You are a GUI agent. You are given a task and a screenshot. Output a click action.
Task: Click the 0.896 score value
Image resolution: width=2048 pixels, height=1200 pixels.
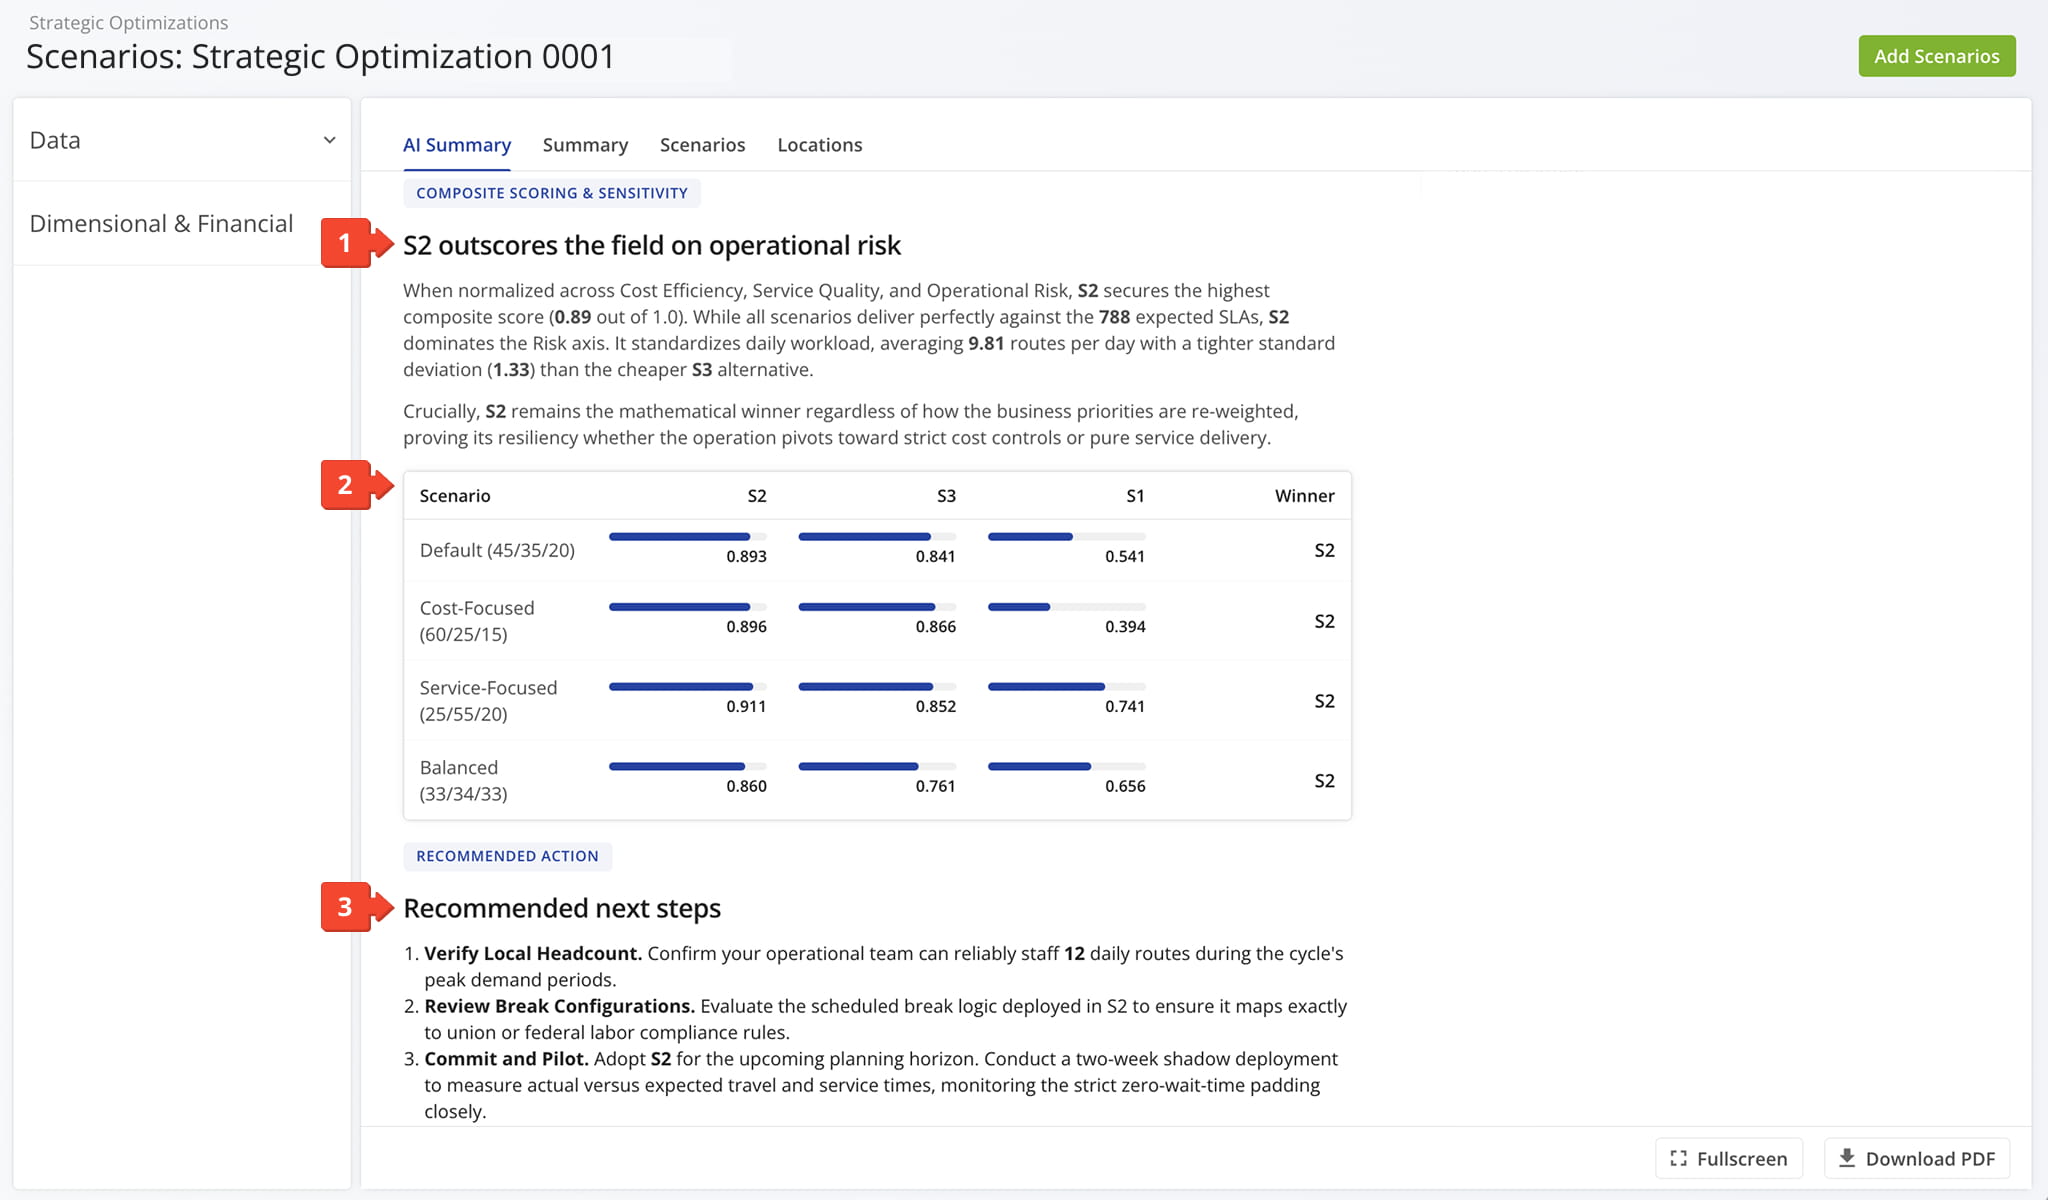coord(746,627)
